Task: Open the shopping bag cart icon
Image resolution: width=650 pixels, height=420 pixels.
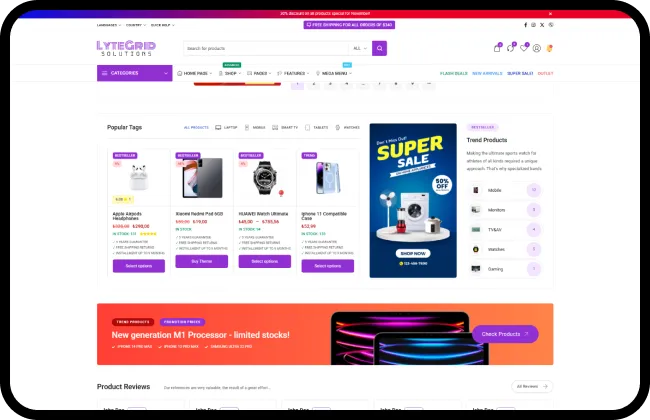Action: [x=497, y=48]
